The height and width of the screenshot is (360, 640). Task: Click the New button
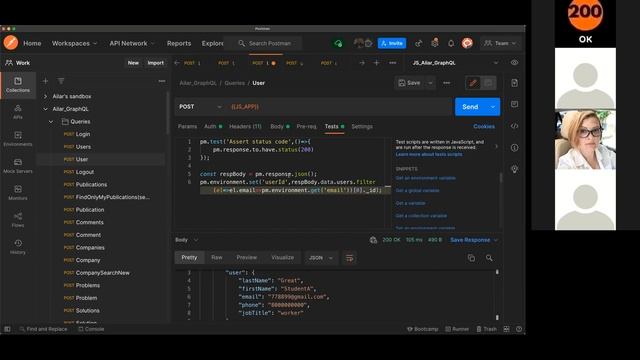point(133,63)
